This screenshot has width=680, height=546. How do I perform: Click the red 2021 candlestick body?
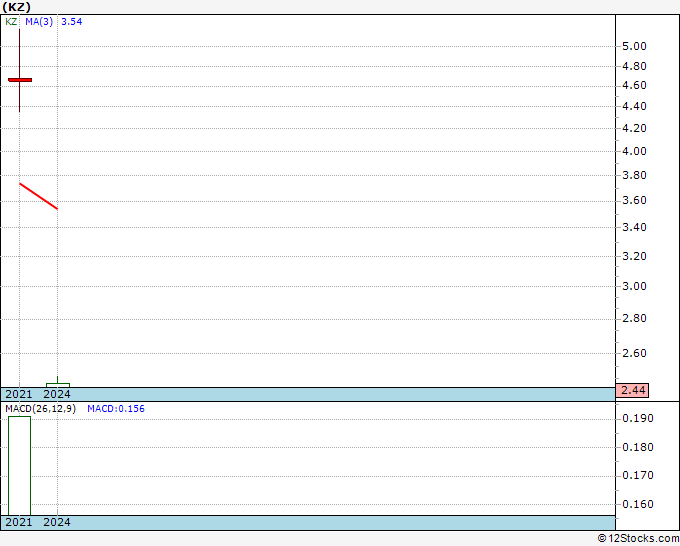20,80
